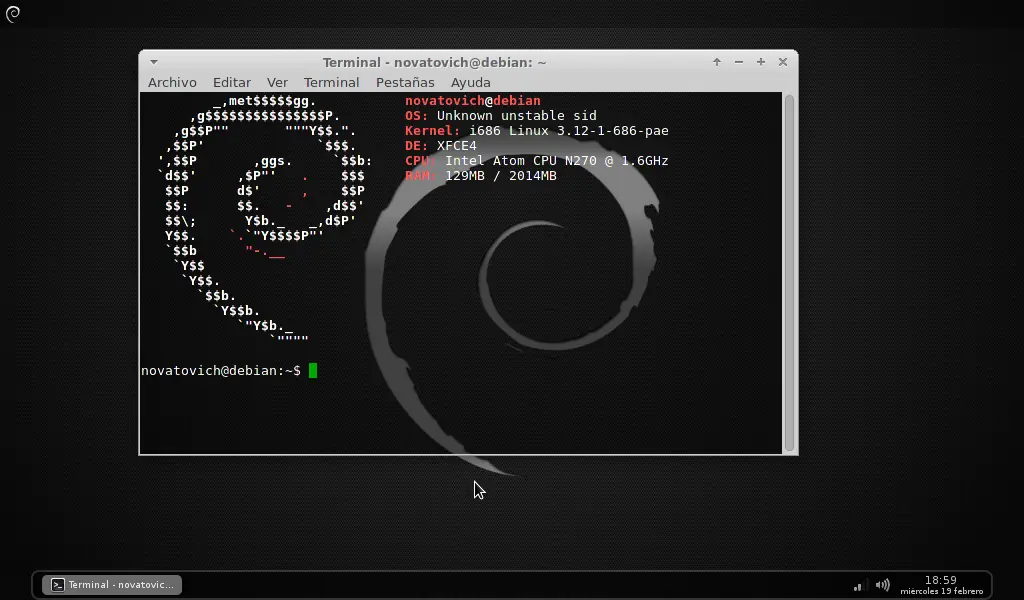Open the clock showing 18:59
Viewport: 1024px width, 600px height.
(940, 580)
